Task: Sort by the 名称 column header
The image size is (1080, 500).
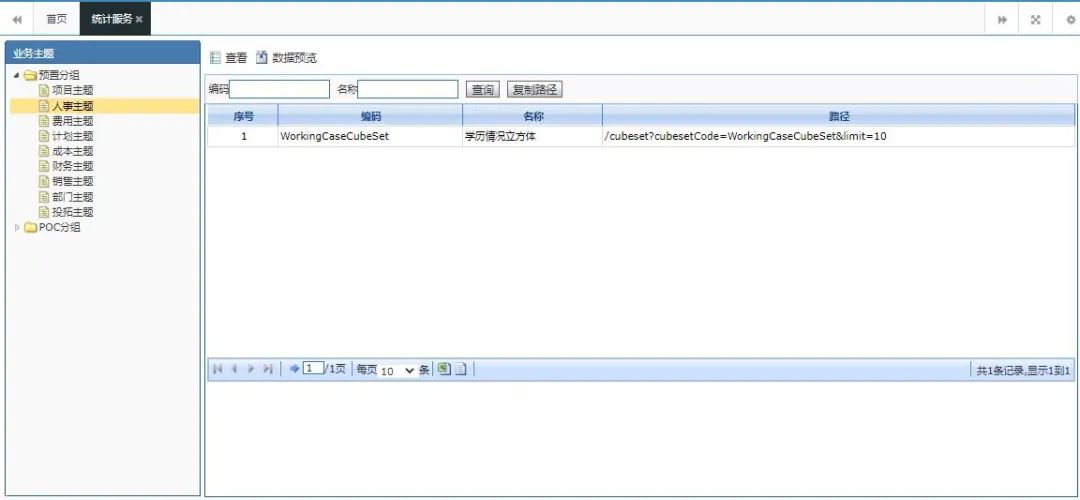Action: (532, 116)
